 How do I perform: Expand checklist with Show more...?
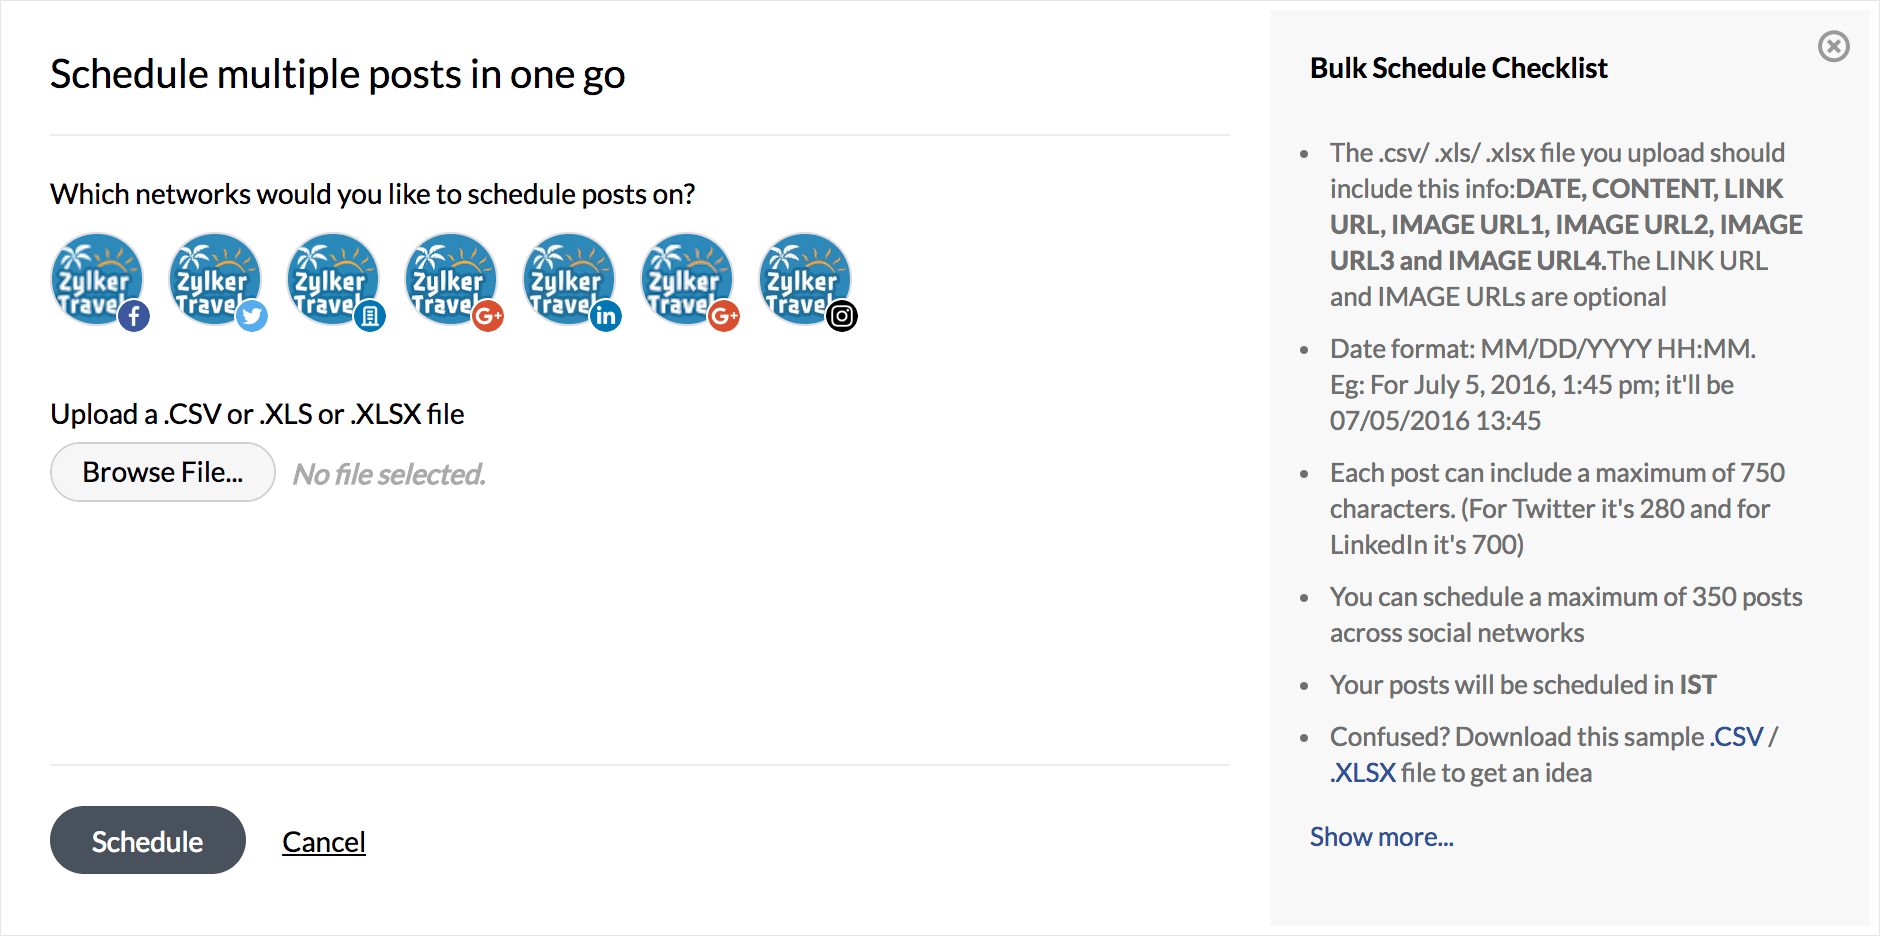coord(1381,837)
